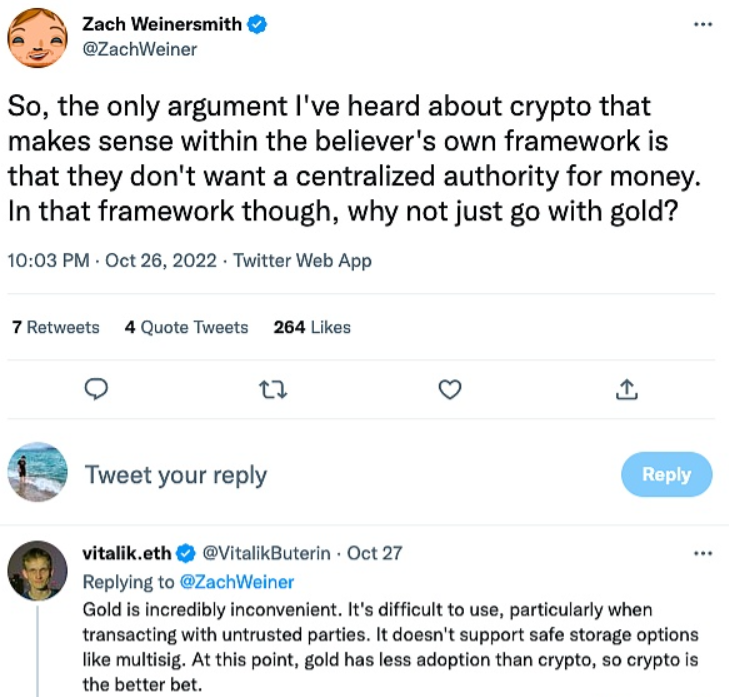The width and height of the screenshot is (729, 697).
Task: Retweet Zach Weinersmith's tweet
Action: coord(273,389)
